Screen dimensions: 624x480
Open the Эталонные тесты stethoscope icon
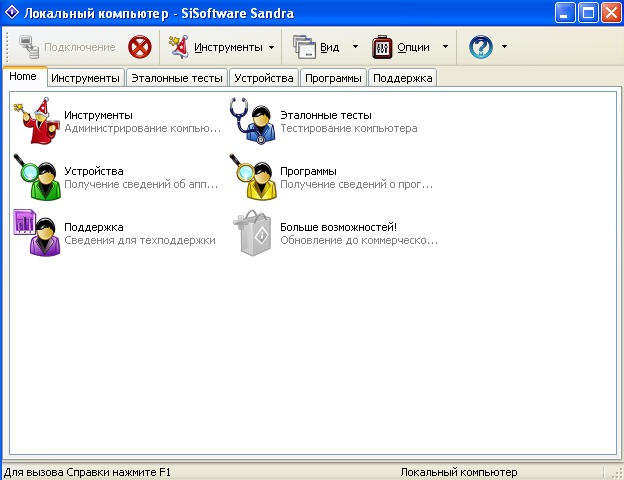[252, 121]
